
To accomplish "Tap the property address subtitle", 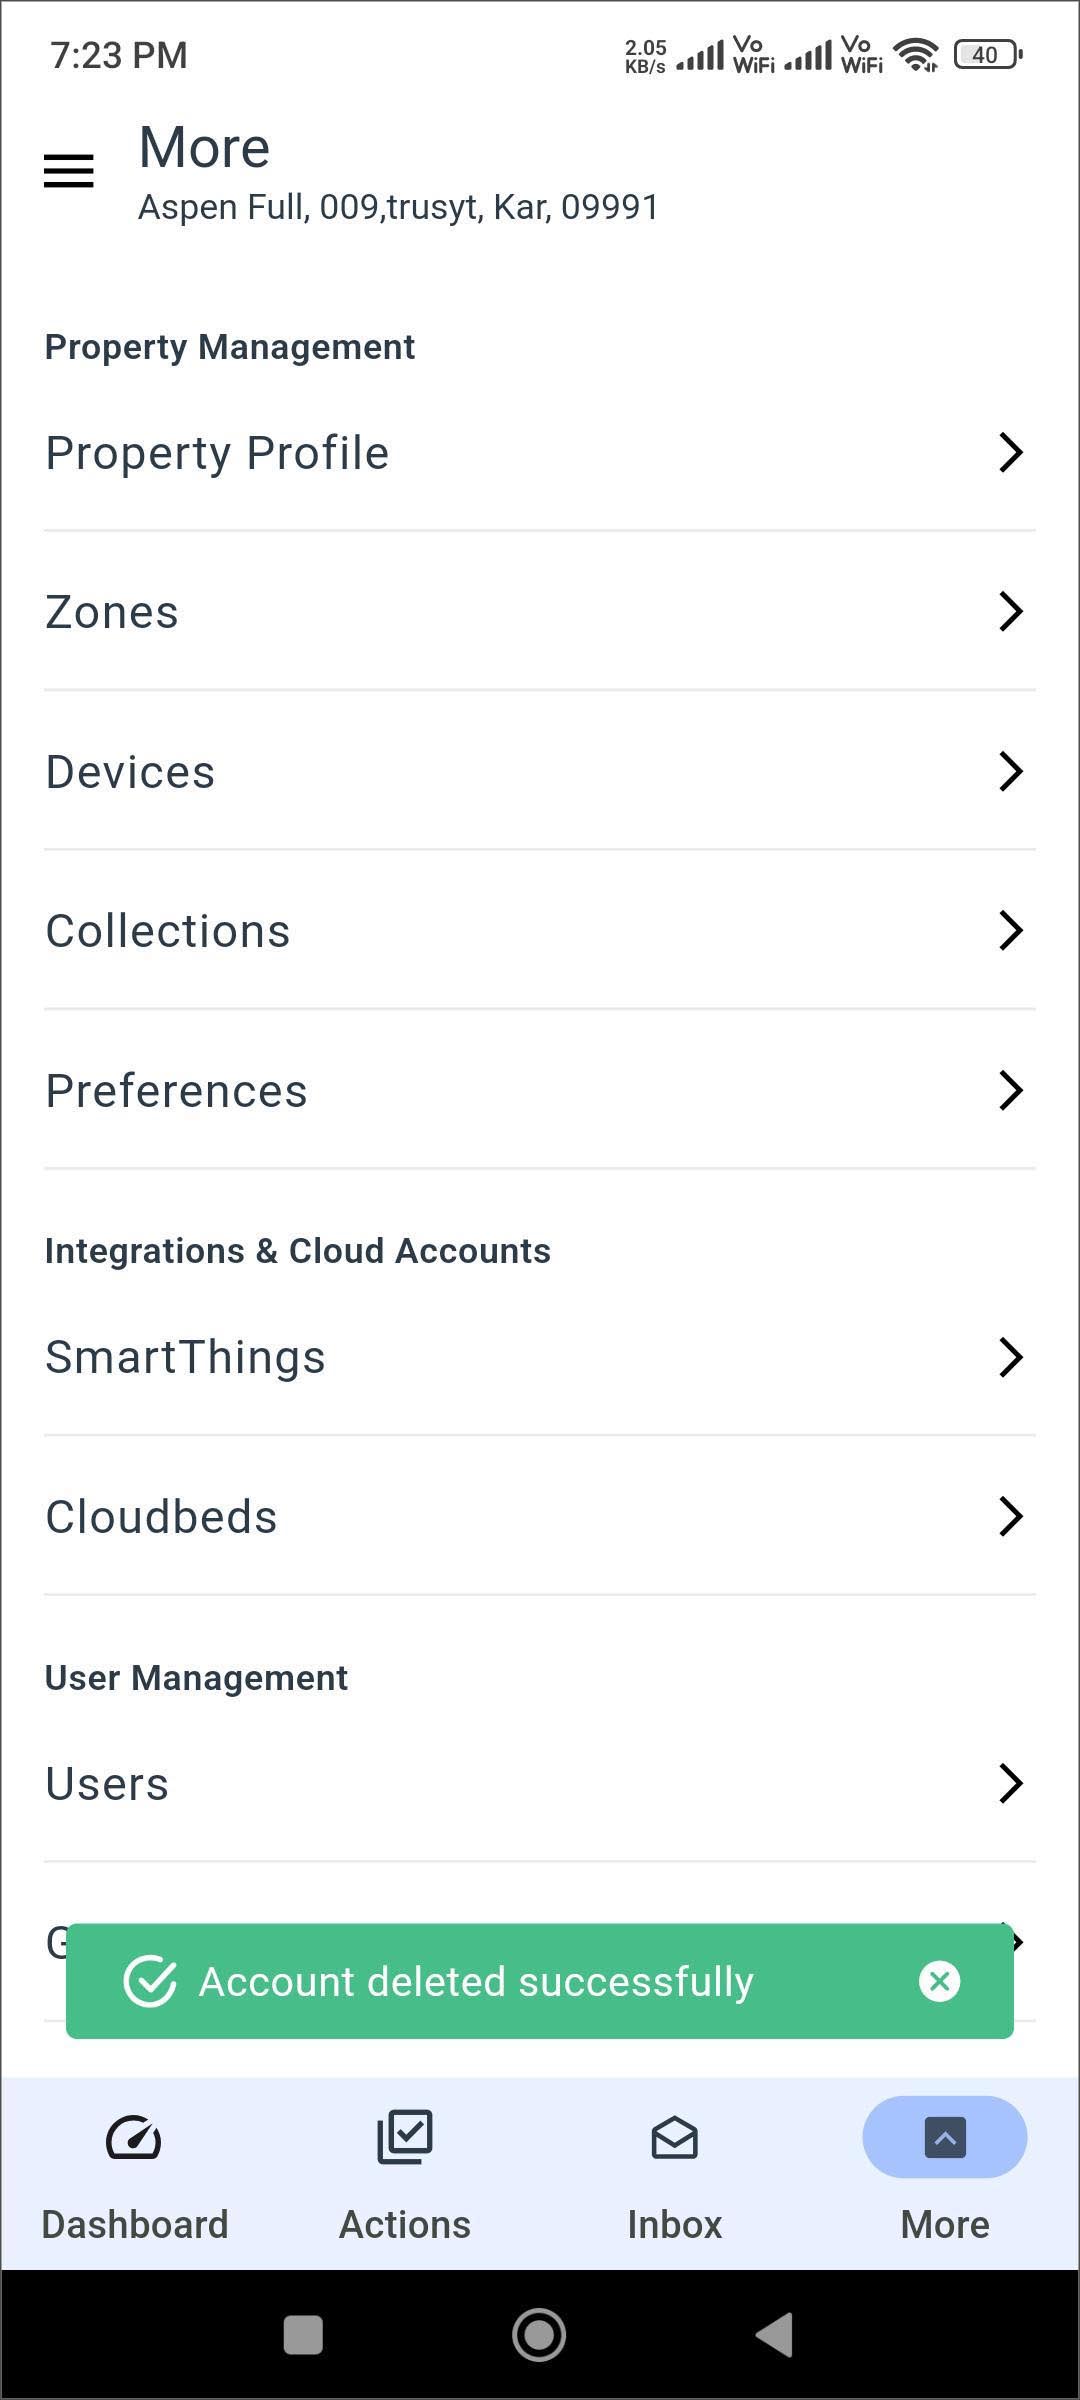I will [x=398, y=207].
